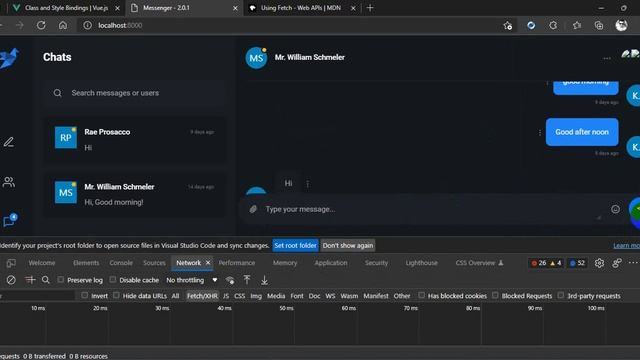The width and height of the screenshot is (640, 360).
Task: Enable Preserve log checkbox
Action: pyautogui.click(x=61, y=280)
